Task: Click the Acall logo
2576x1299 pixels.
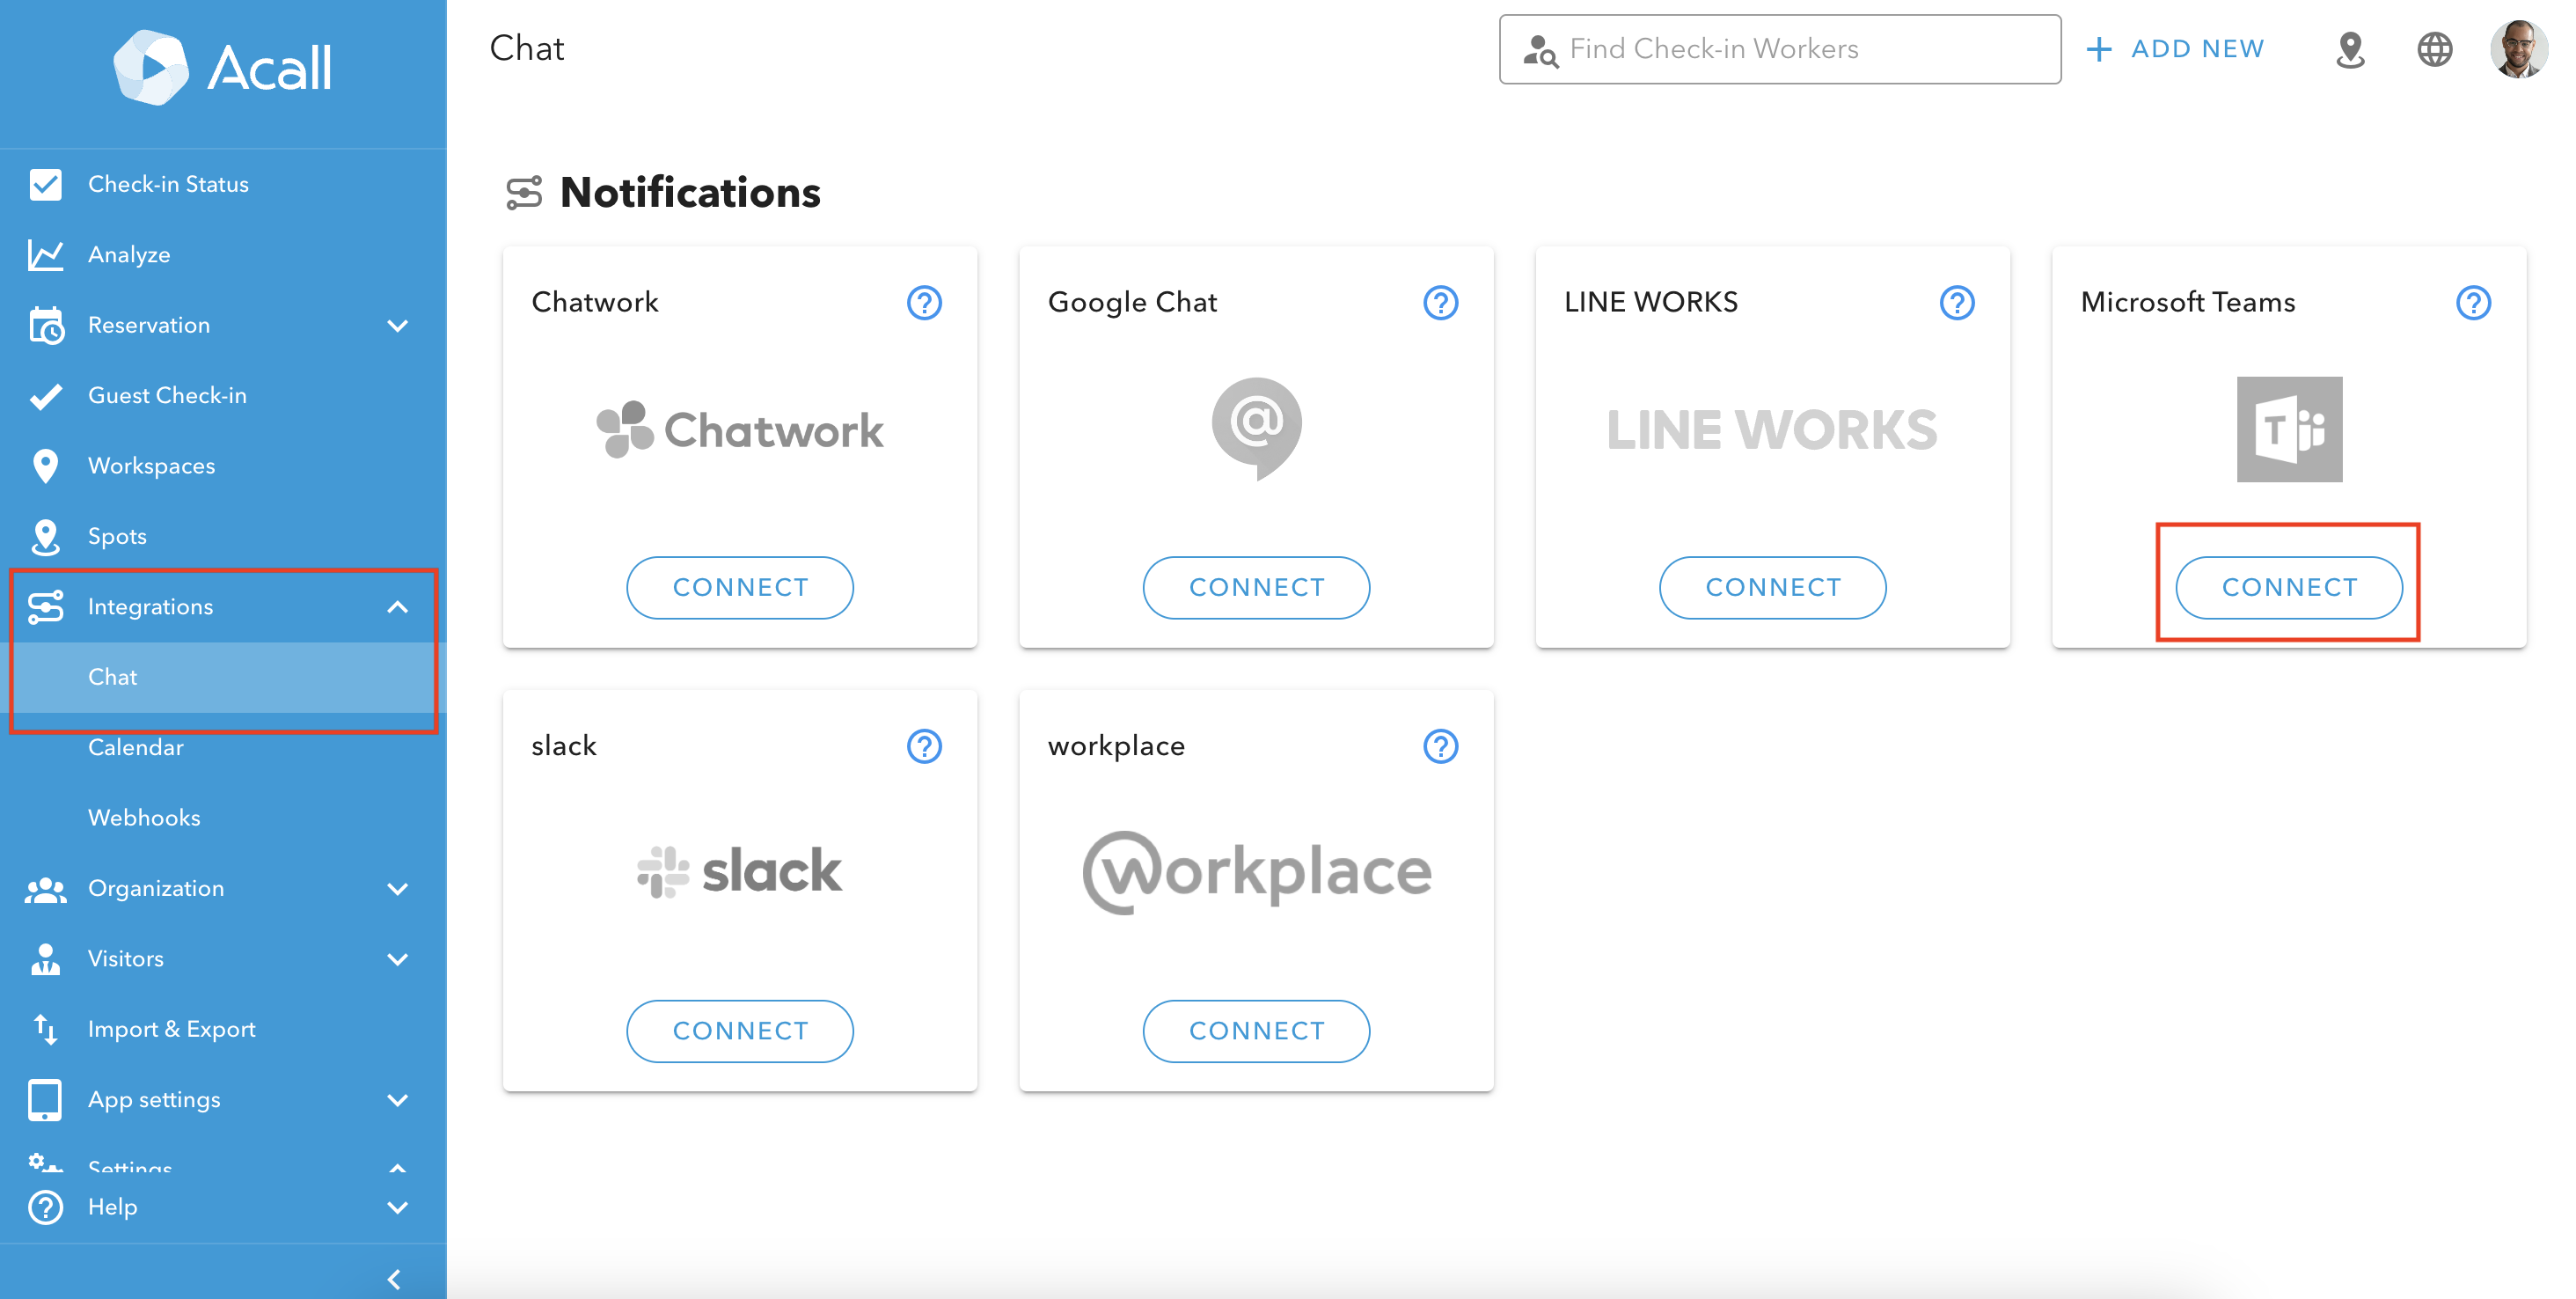Action: [x=222, y=68]
